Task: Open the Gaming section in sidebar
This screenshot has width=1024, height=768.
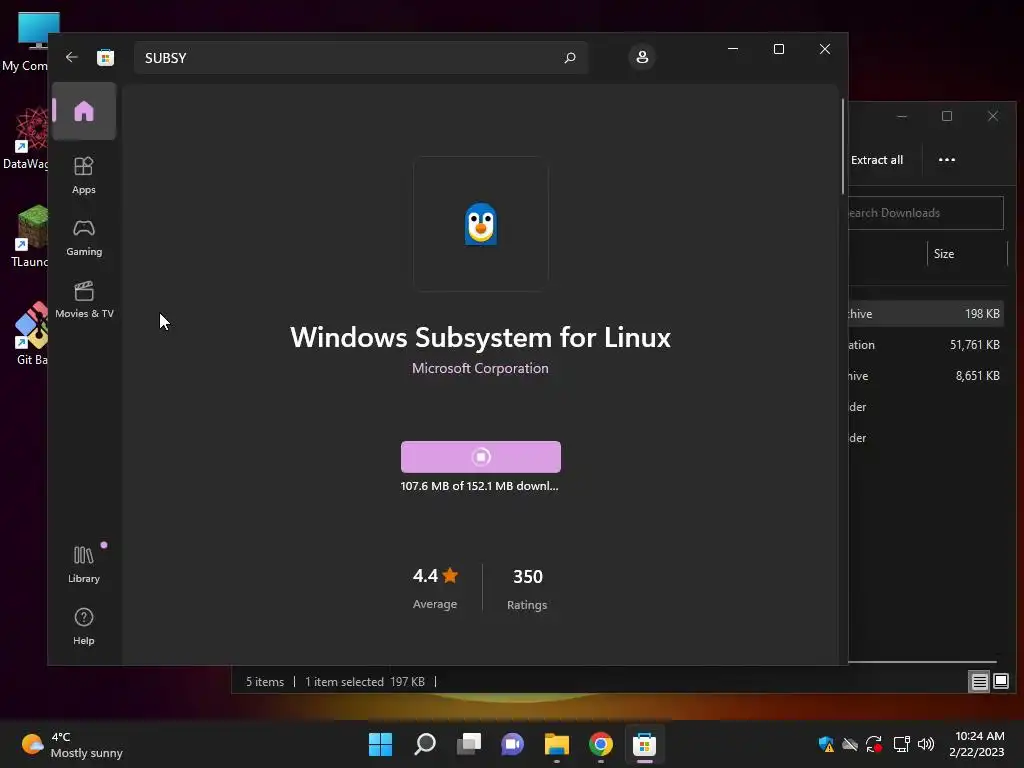Action: (84, 238)
